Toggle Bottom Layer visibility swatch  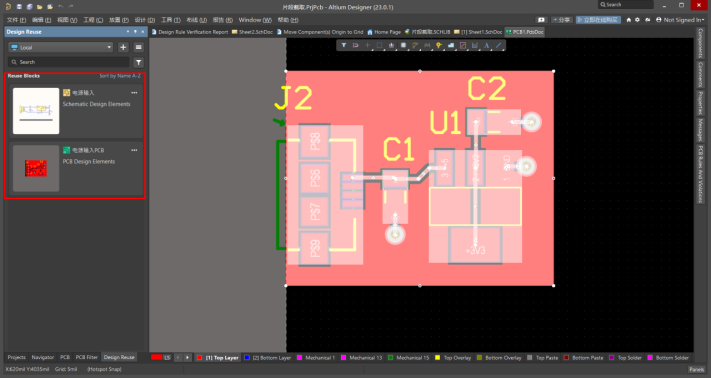pyautogui.click(x=247, y=358)
